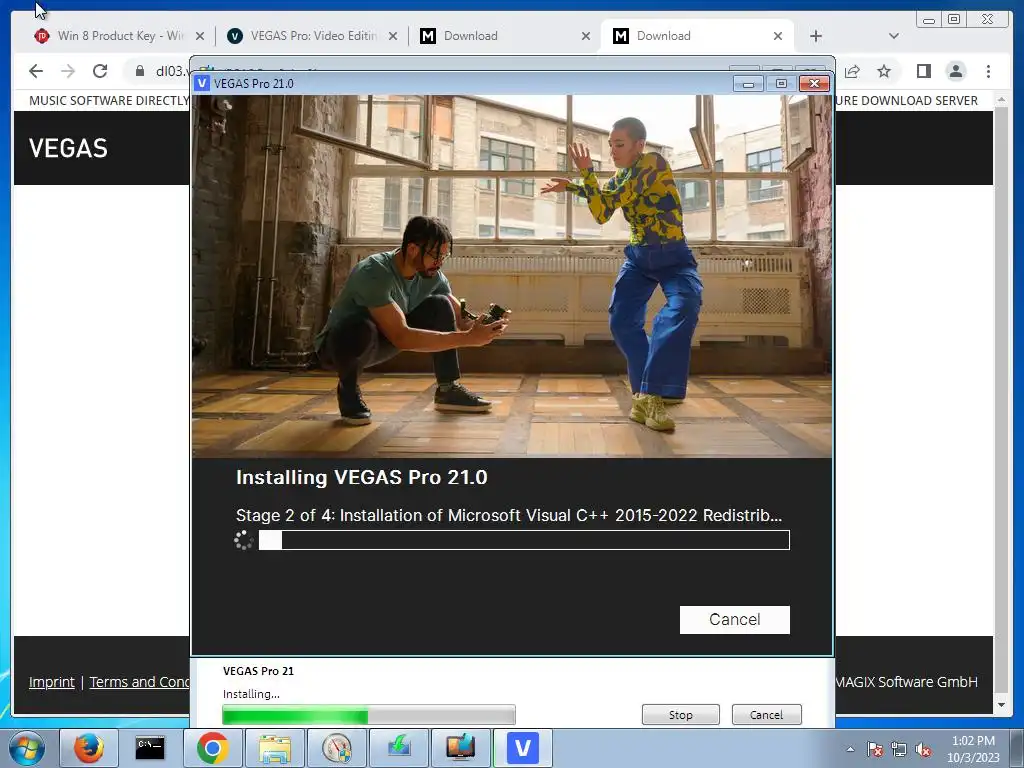
Task: Open Command Prompt from the taskbar
Action: pos(150,748)
